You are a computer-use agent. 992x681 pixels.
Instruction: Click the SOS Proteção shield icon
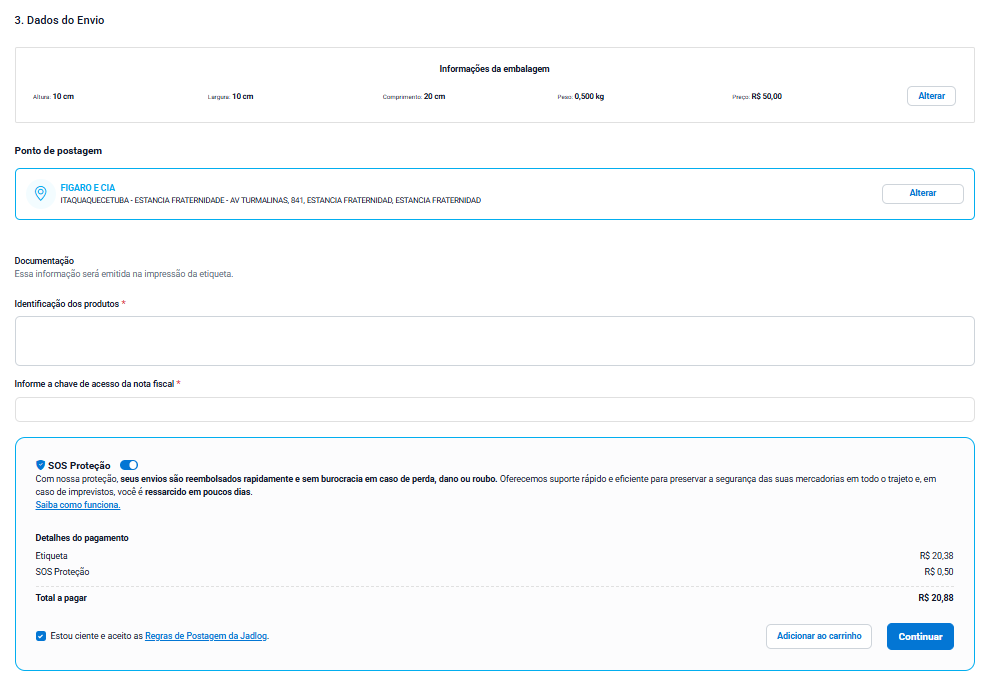[x=40, y=465]
